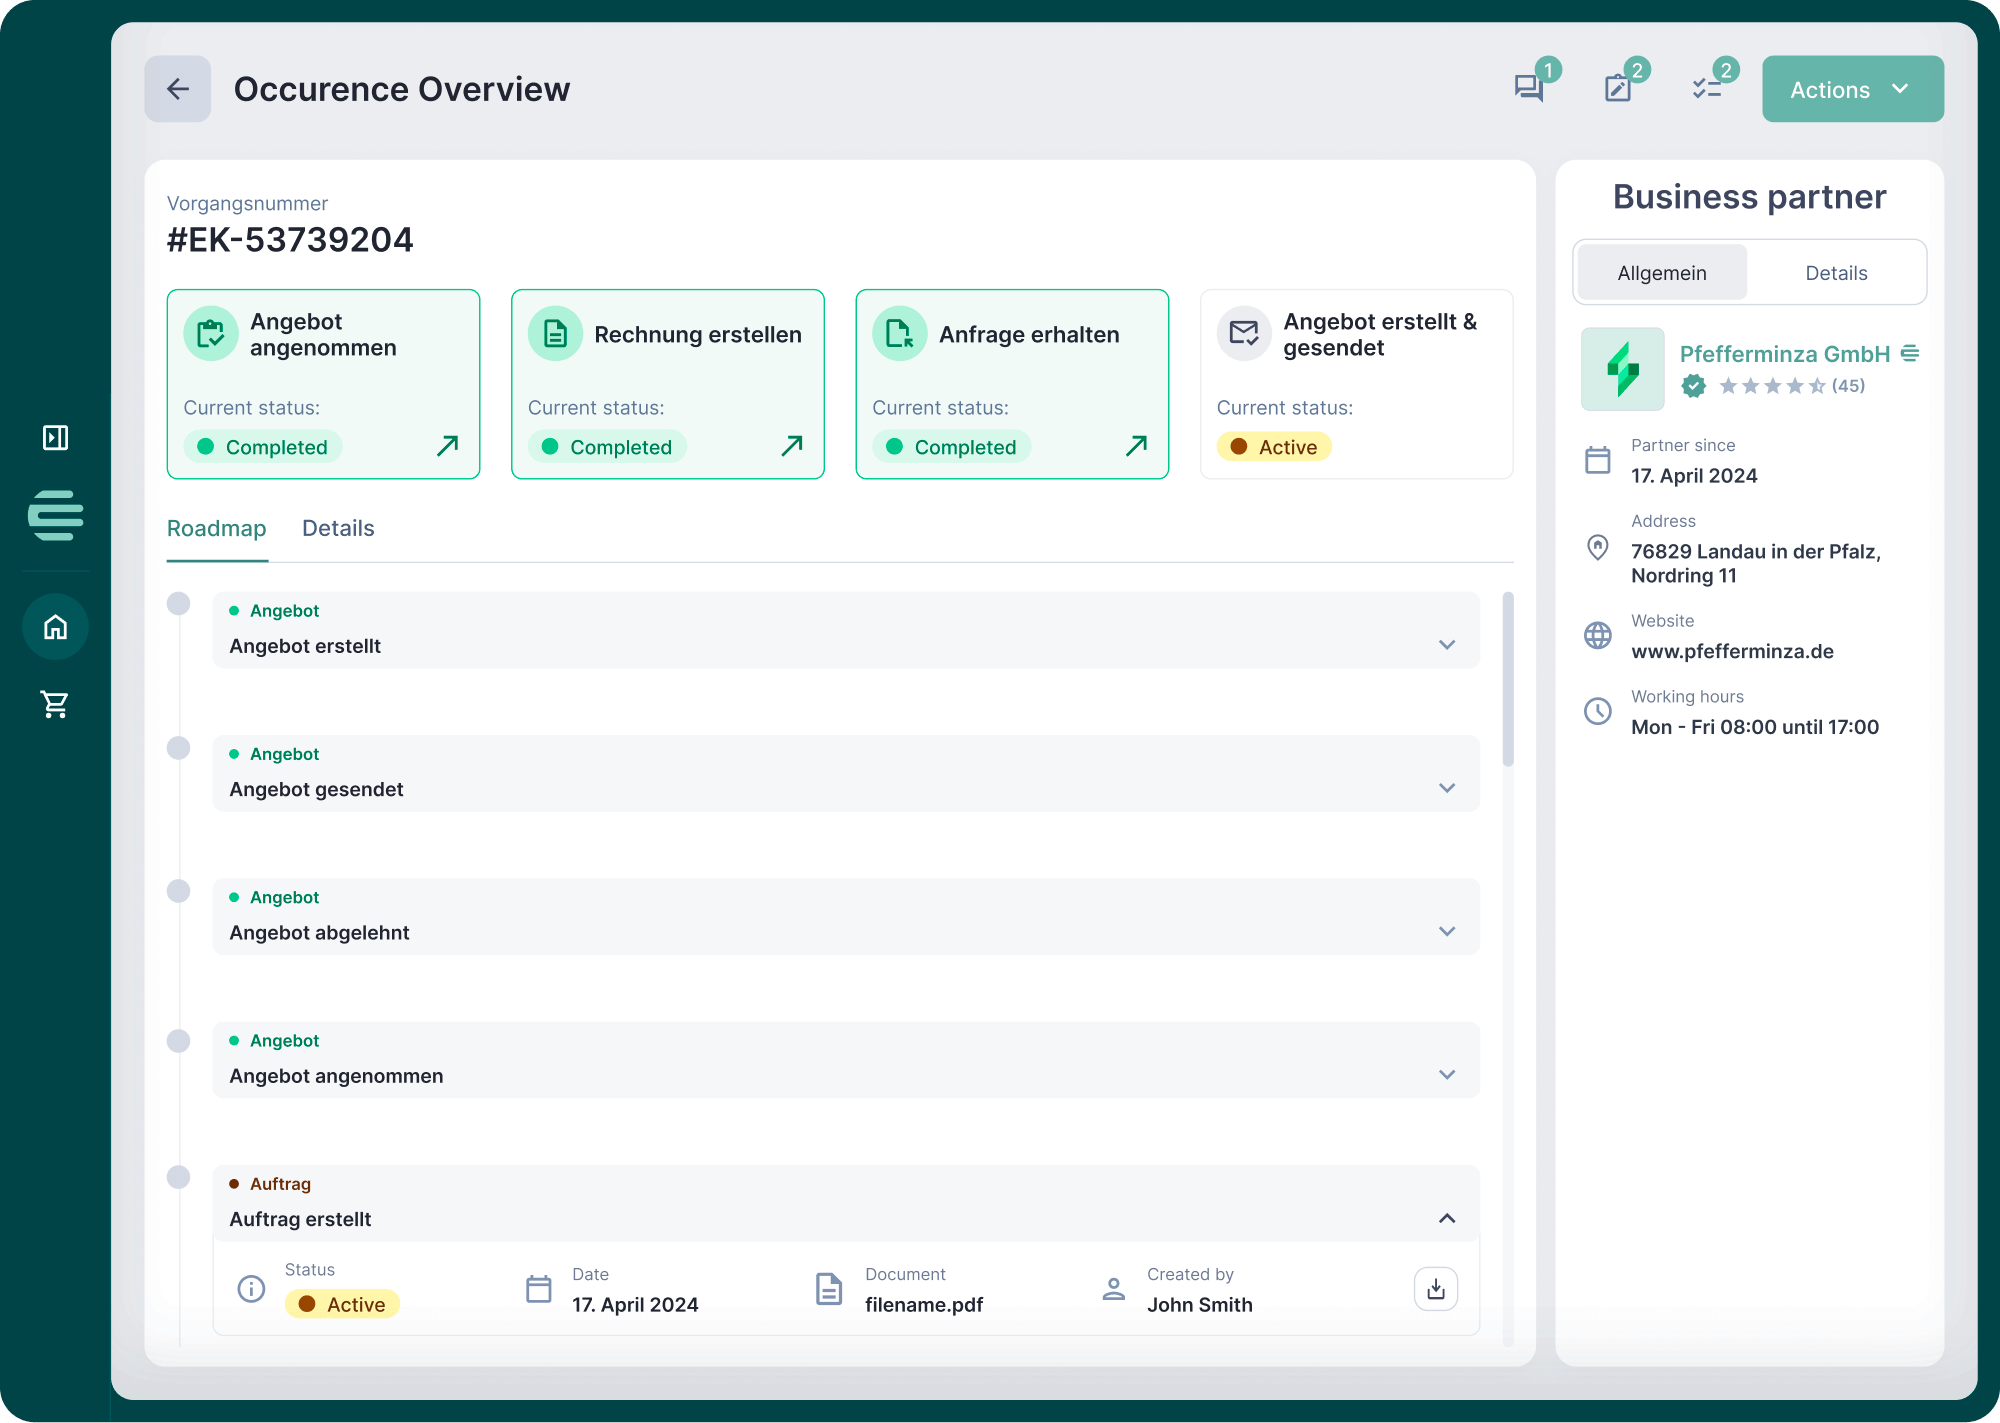Click the roadmap vertical scrollbar
This screenshot has height=1423, width=2000.
[1508, 680]
